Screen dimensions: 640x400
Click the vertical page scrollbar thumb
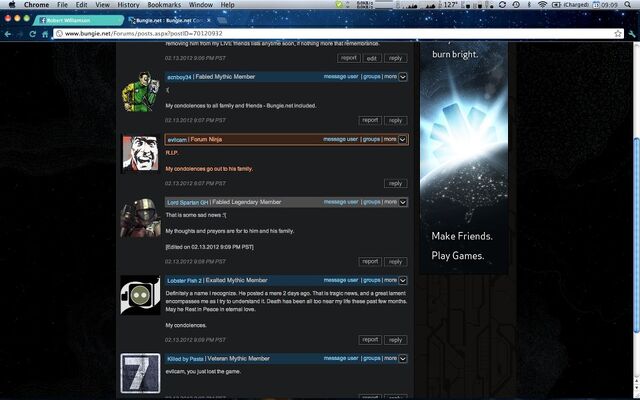(x=636, y=236)
